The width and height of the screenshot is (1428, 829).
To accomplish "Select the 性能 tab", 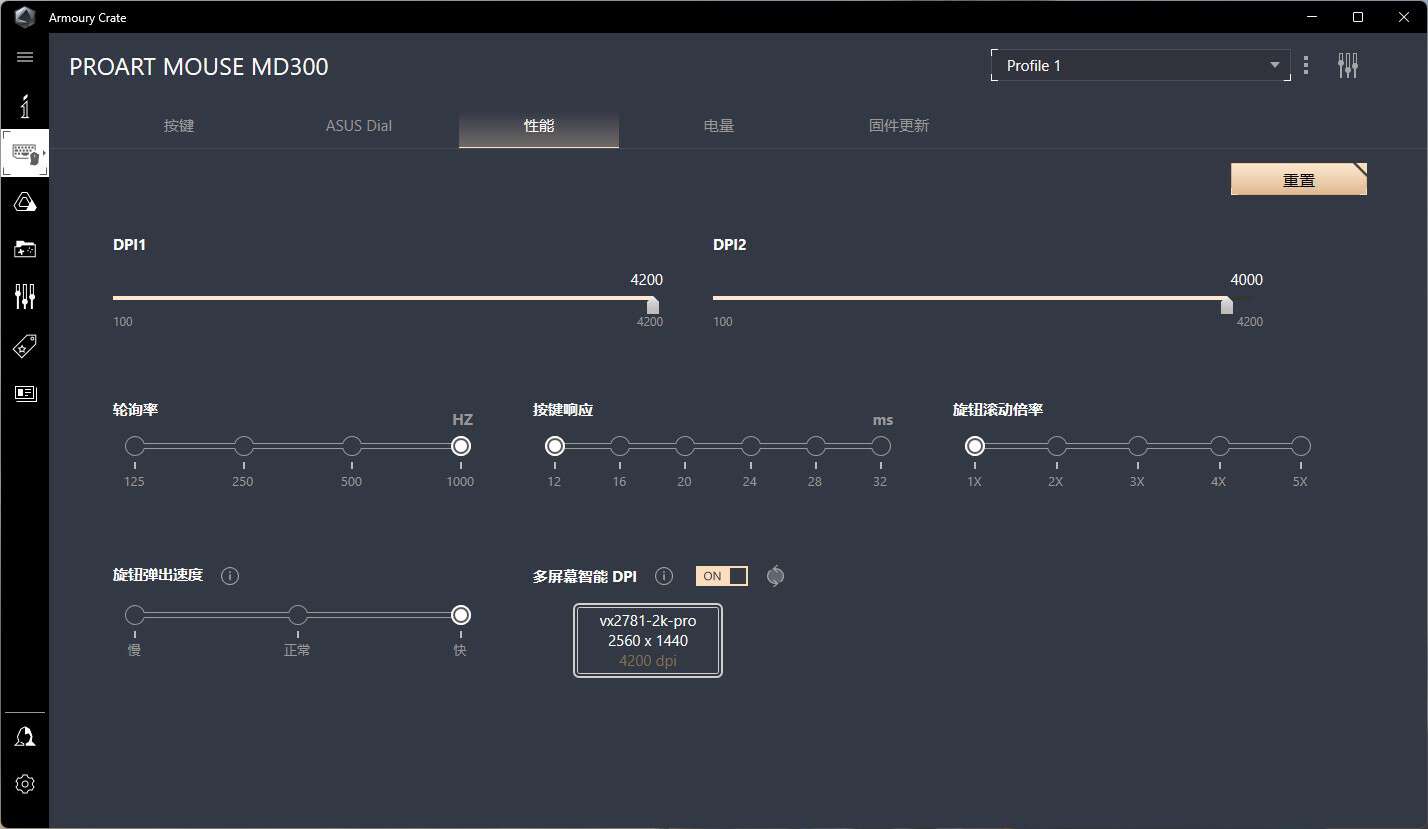I will (x=539, y=126).
